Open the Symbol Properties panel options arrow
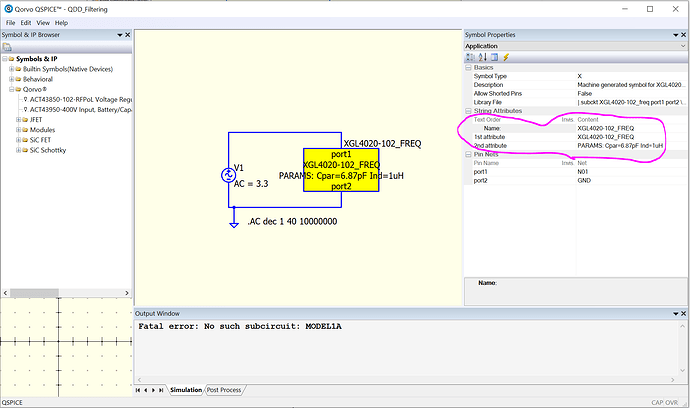 (675, 35)
